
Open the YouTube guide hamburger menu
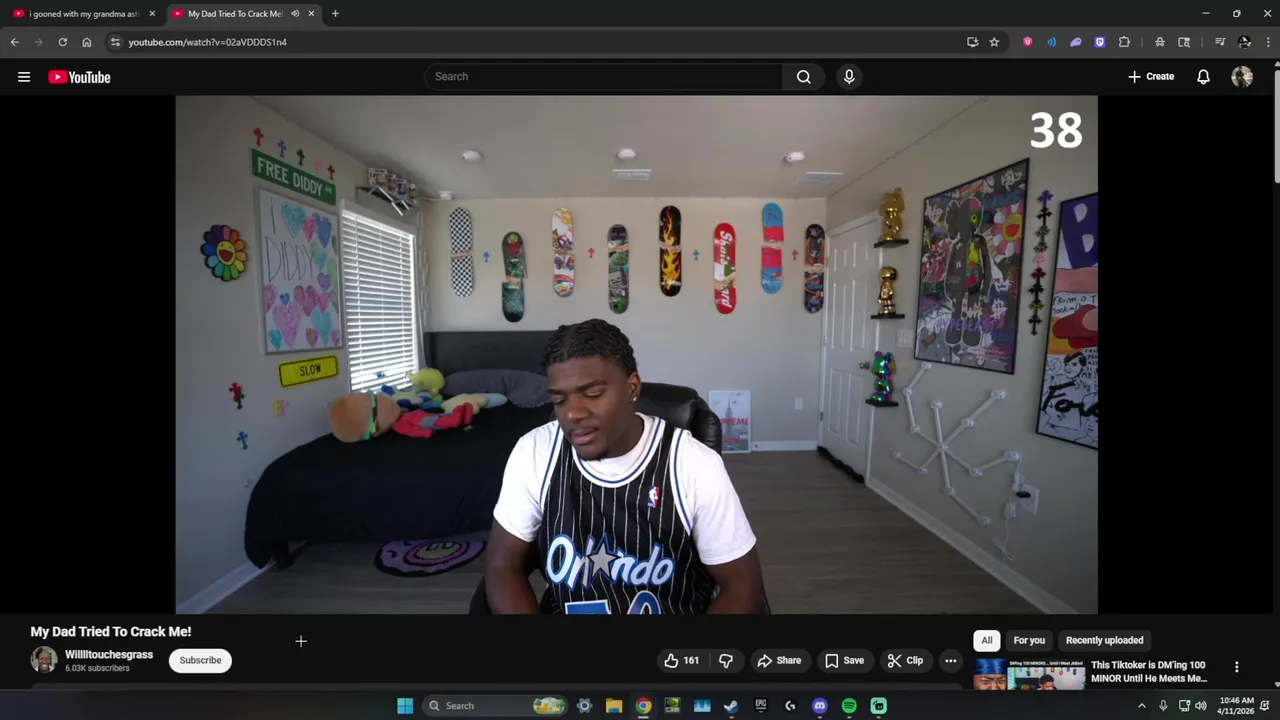pyautogui.click(x=24, y=77)
